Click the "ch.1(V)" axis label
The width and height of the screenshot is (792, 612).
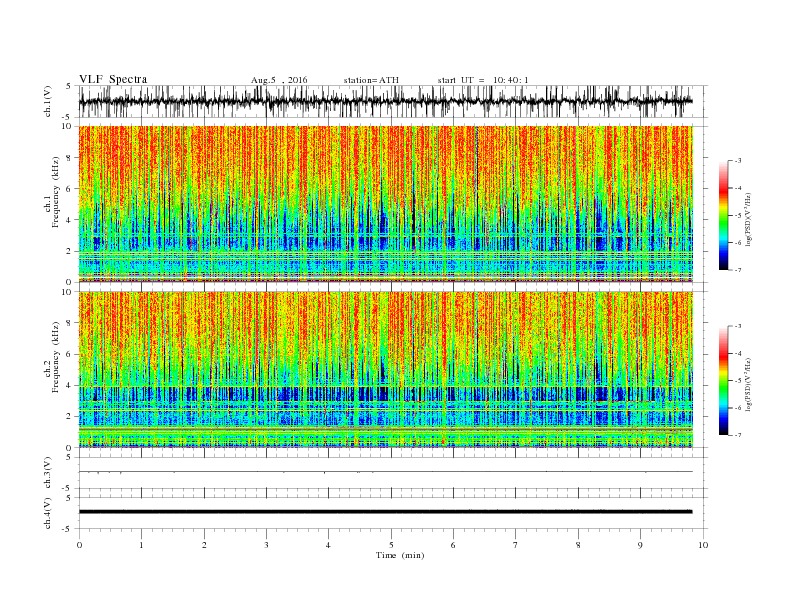(48, 101)
